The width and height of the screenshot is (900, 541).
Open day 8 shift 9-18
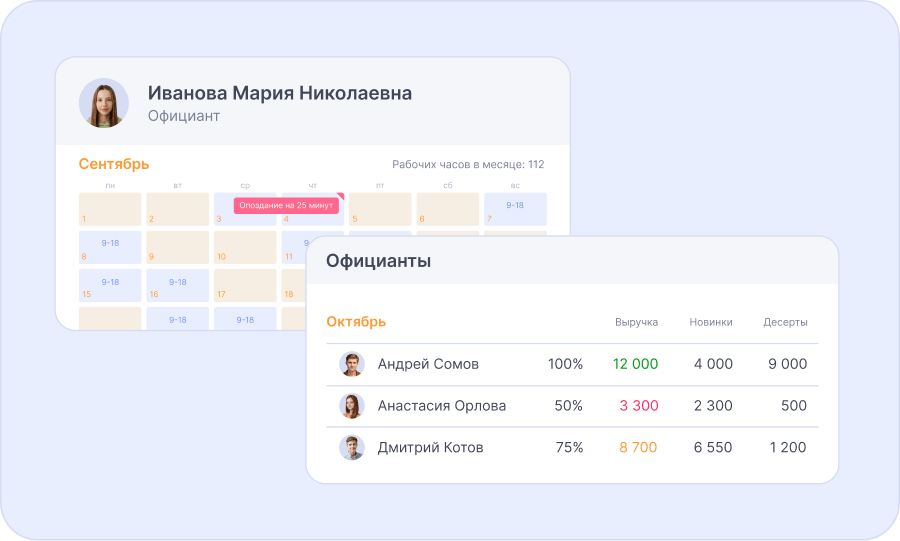(x=110, y=247)
